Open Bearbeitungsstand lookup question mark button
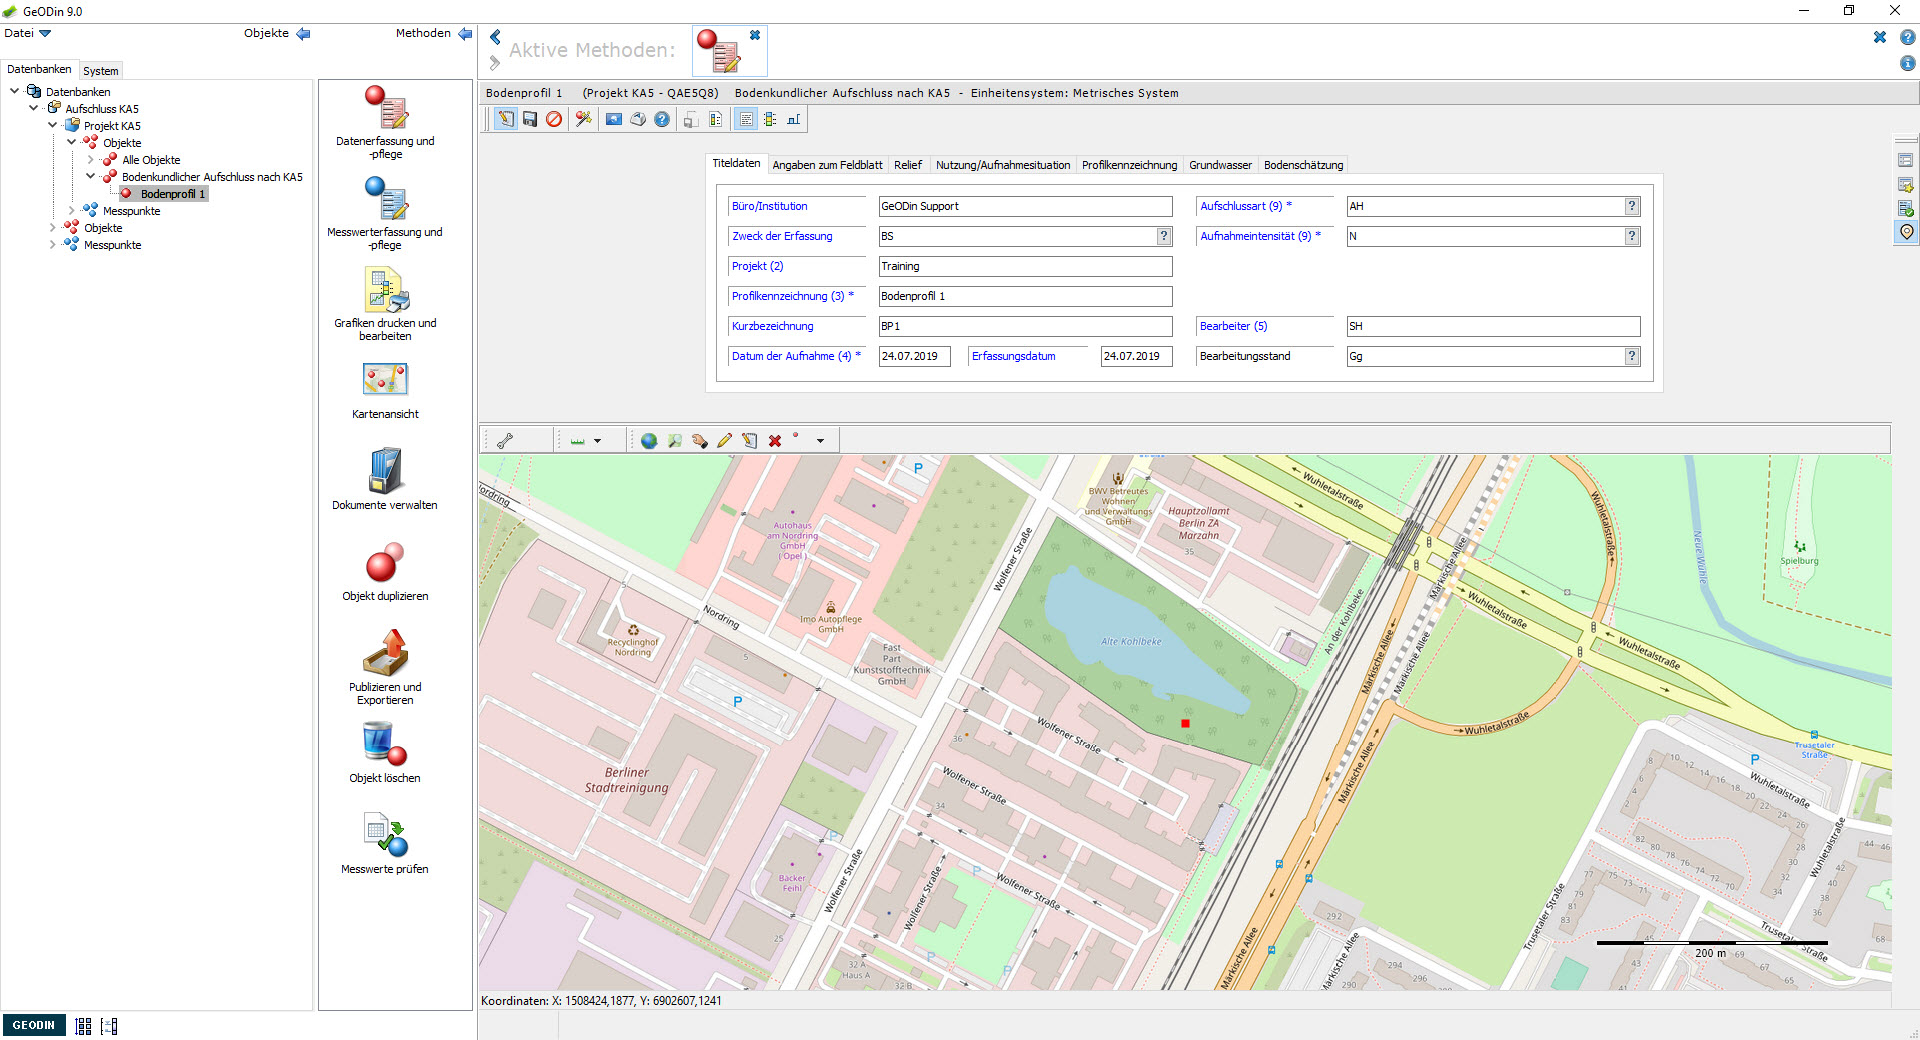This screenshot has width=1920, height=1040. click(x=1632, y=356)
